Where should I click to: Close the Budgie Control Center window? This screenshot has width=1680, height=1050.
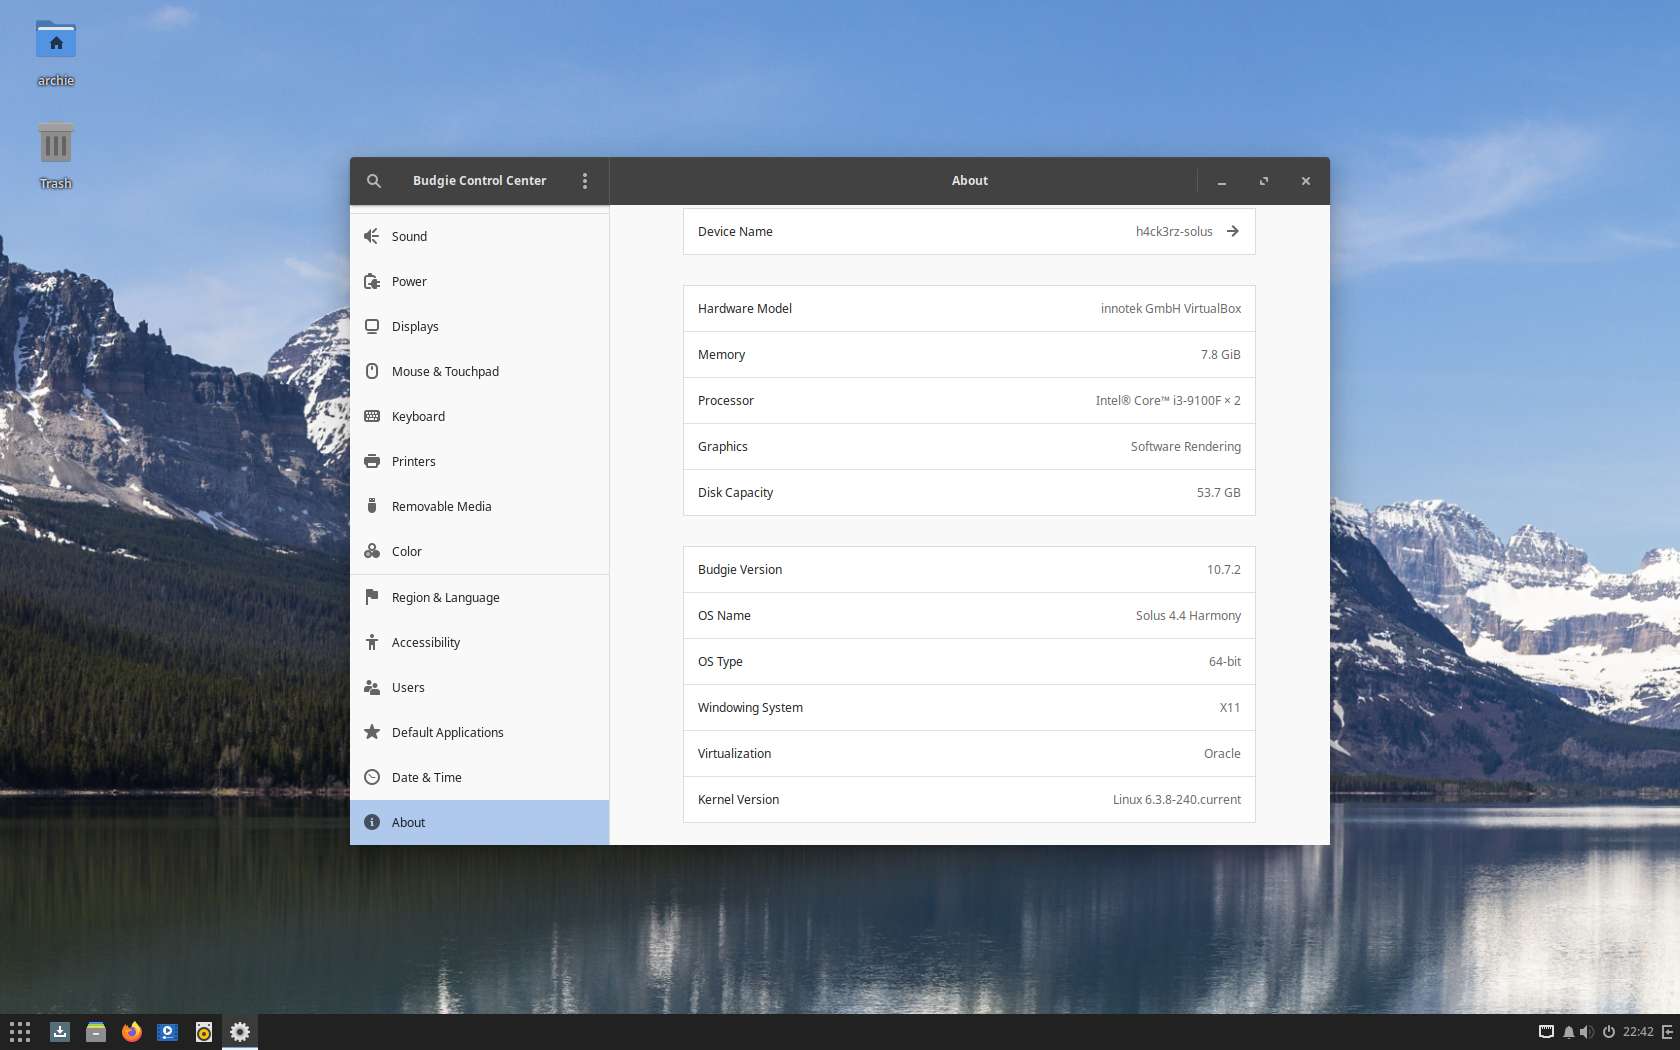tap(1306, 181)
